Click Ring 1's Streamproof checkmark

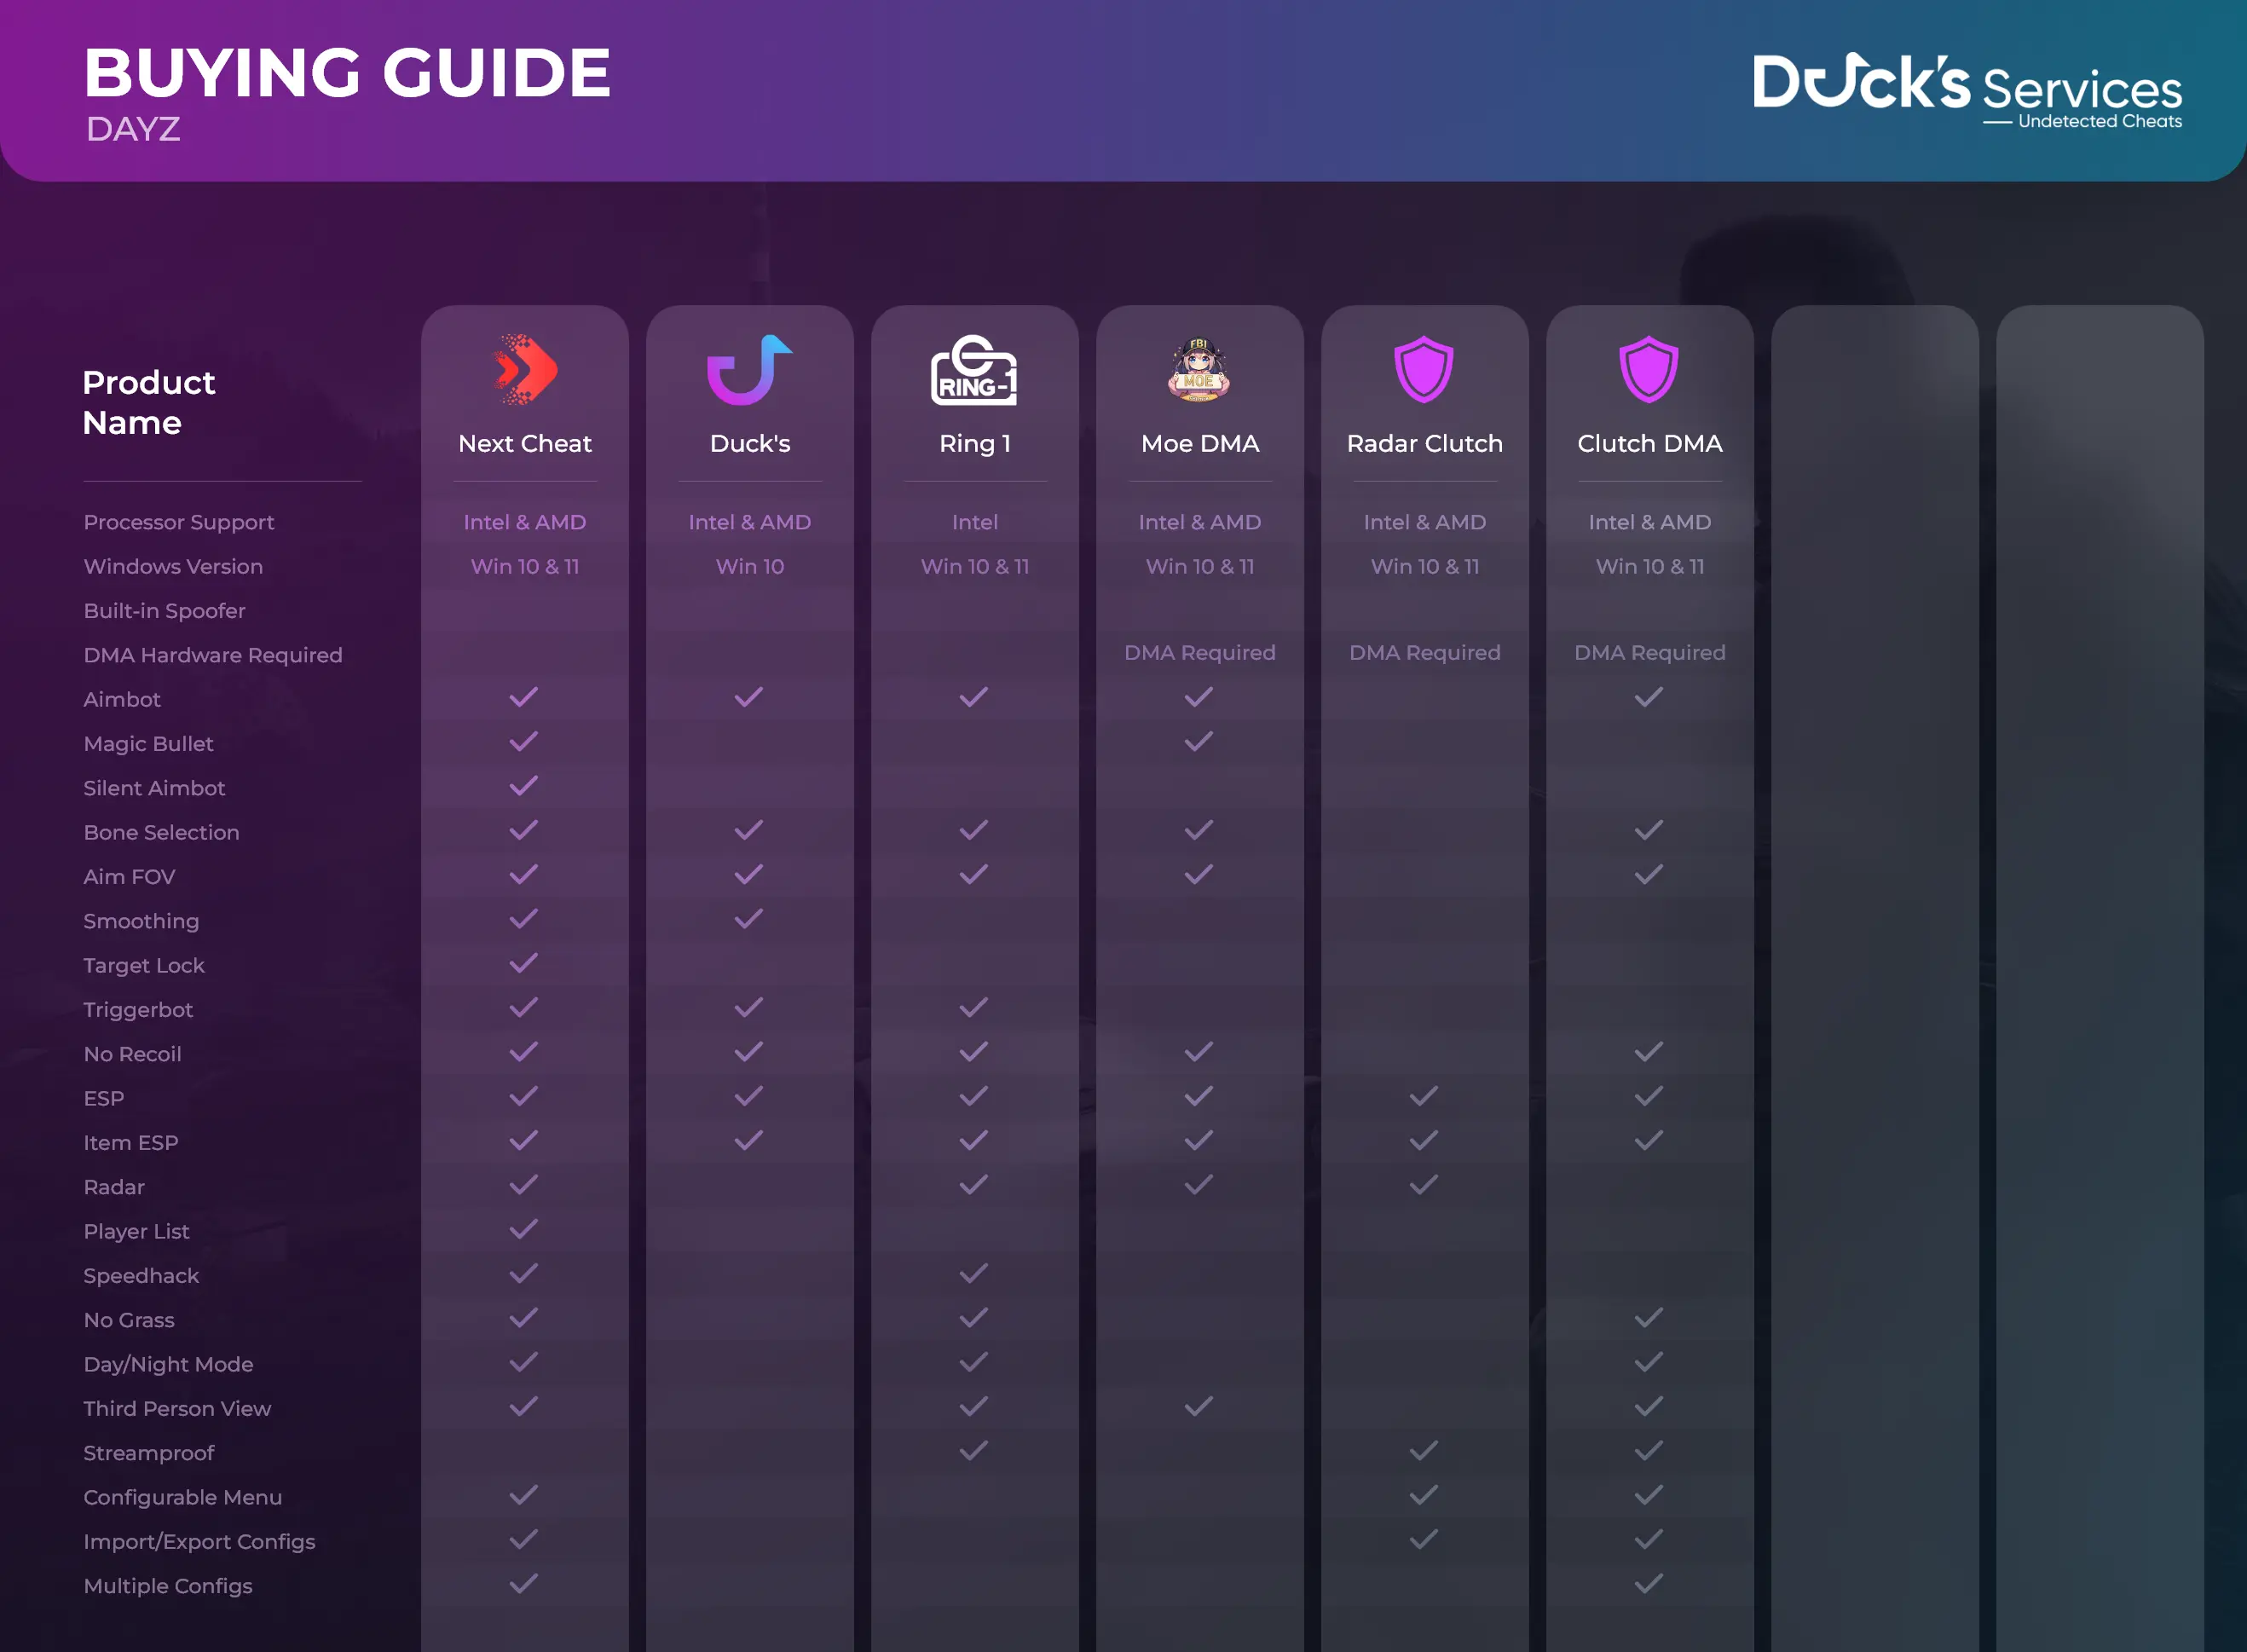tap(974, 1450)
